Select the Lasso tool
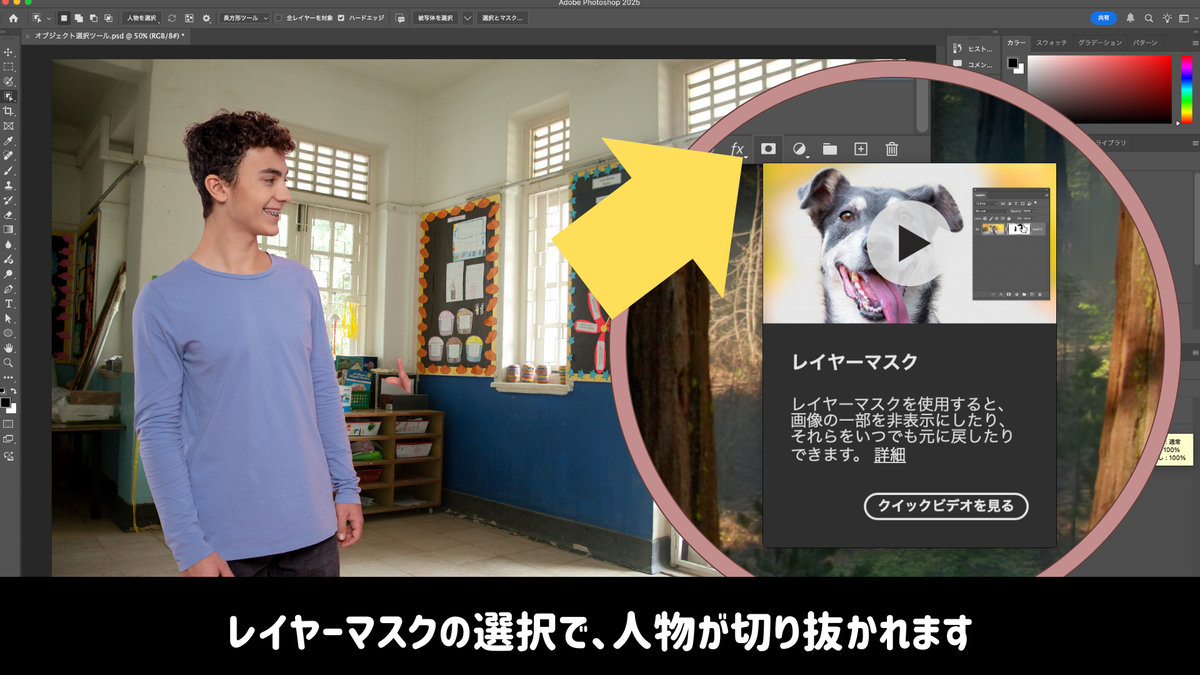Screen dimensions: 1200x675 pyautogui.click(x=9, y=81)
